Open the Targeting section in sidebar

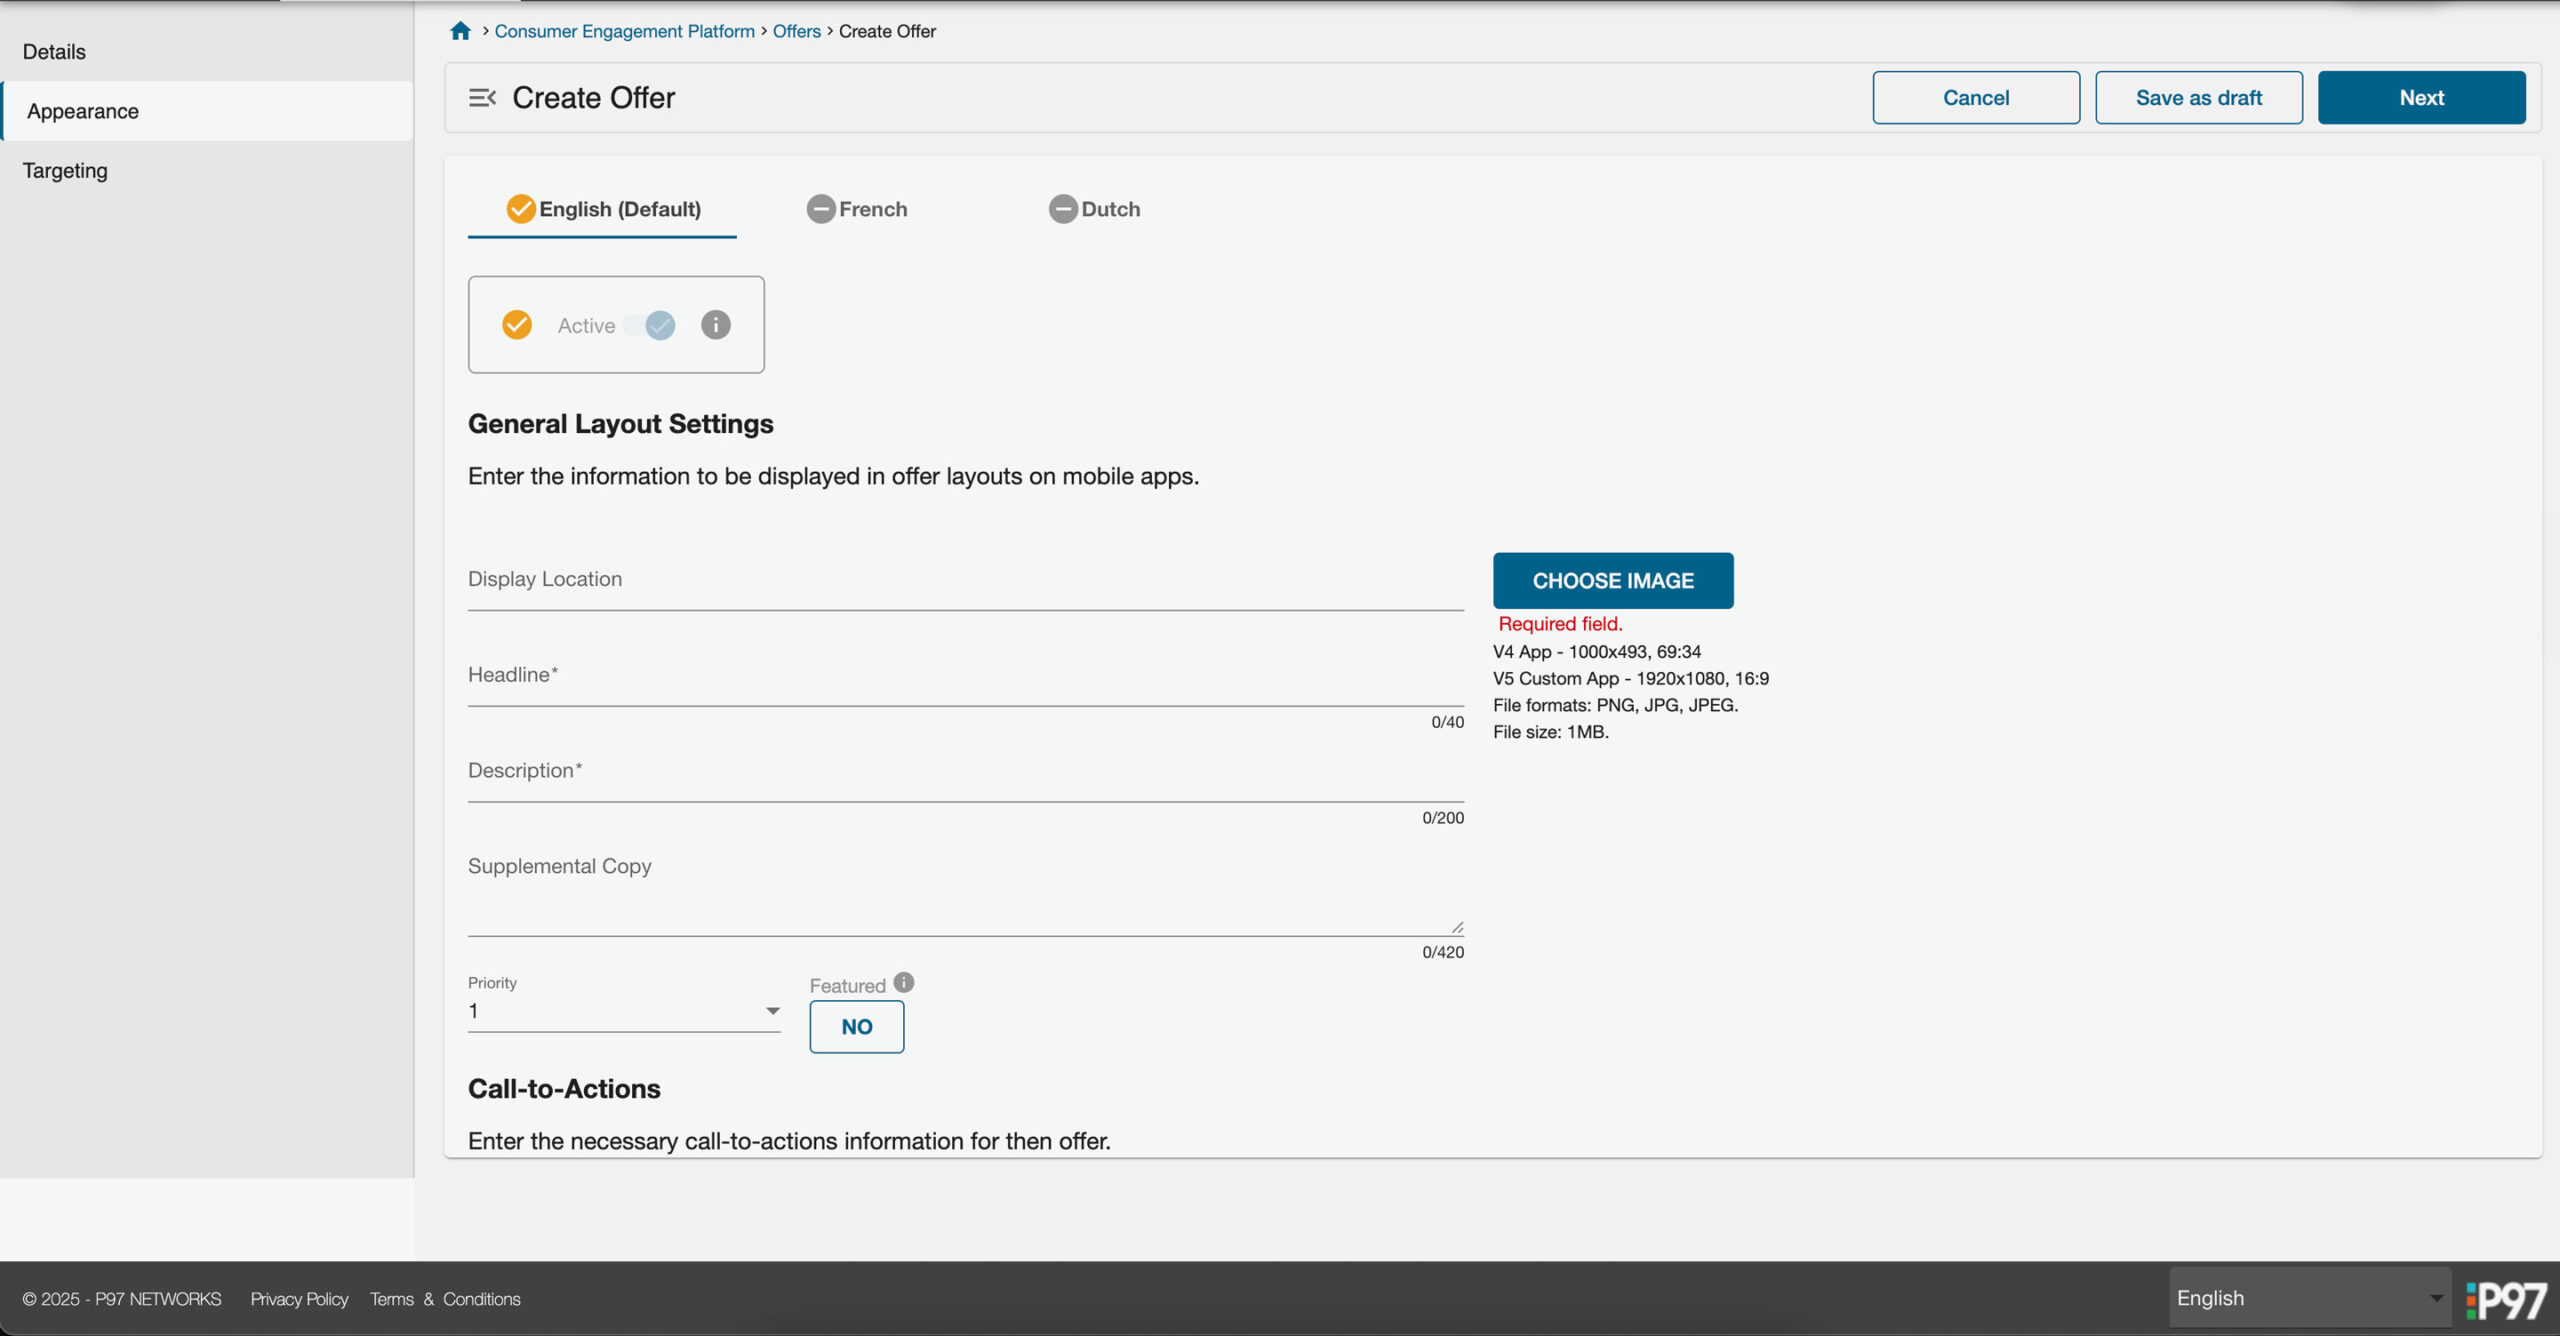[66, 171]
